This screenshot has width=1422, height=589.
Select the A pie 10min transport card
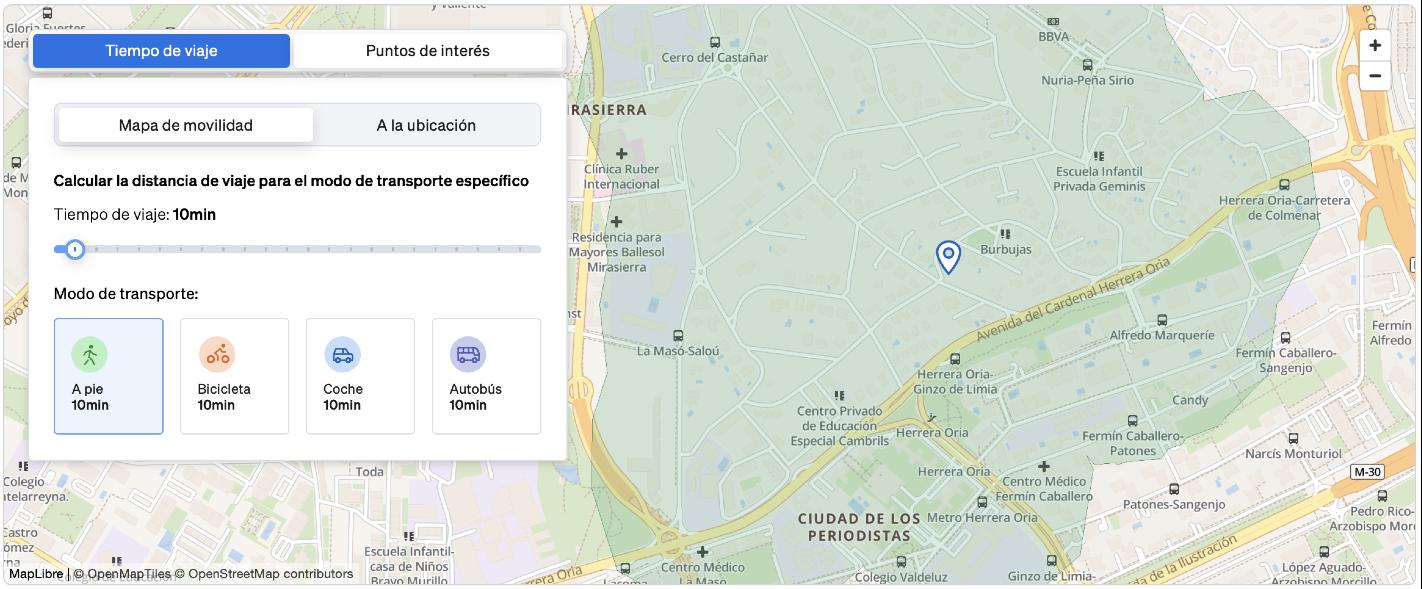tap(109, 376)
